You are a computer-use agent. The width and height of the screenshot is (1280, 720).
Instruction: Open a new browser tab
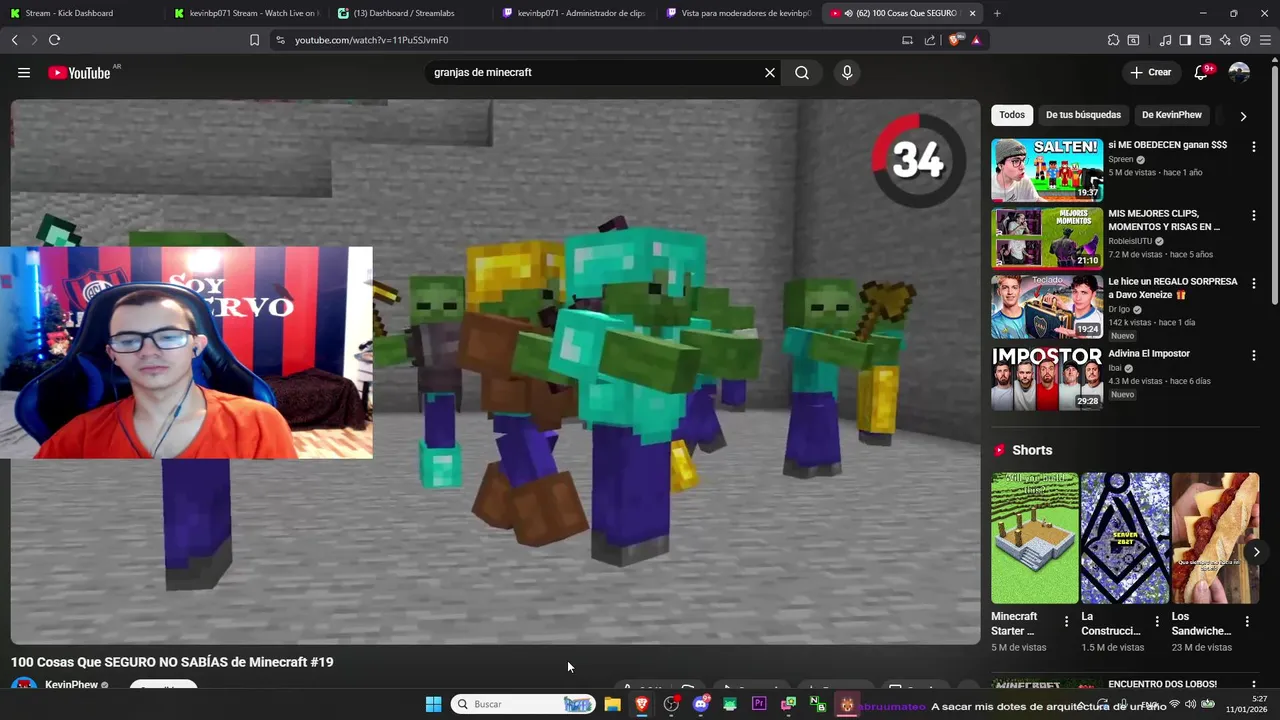click(x=997, y=13)
